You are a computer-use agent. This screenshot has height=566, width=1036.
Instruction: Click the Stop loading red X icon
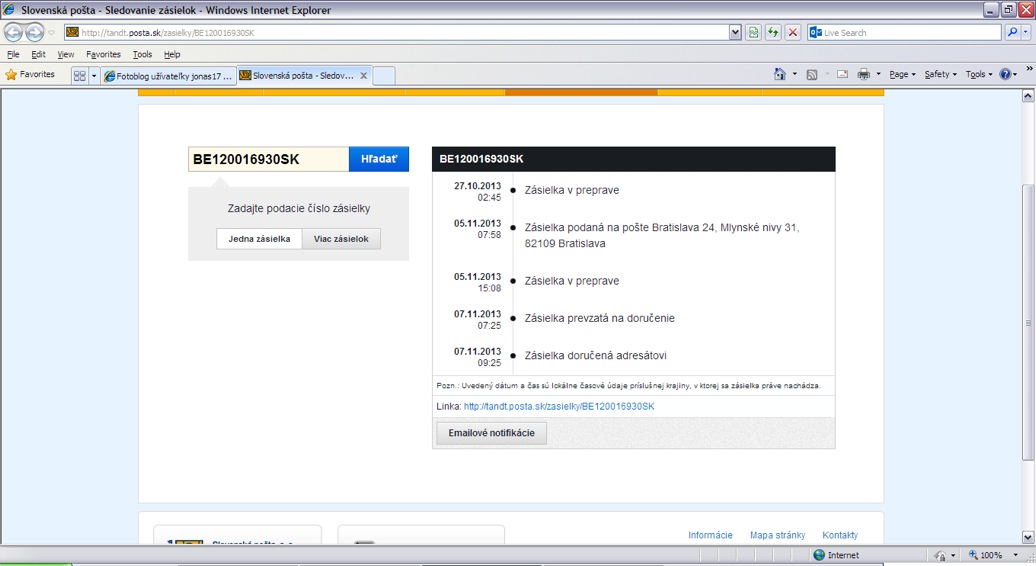click(793, 33)
